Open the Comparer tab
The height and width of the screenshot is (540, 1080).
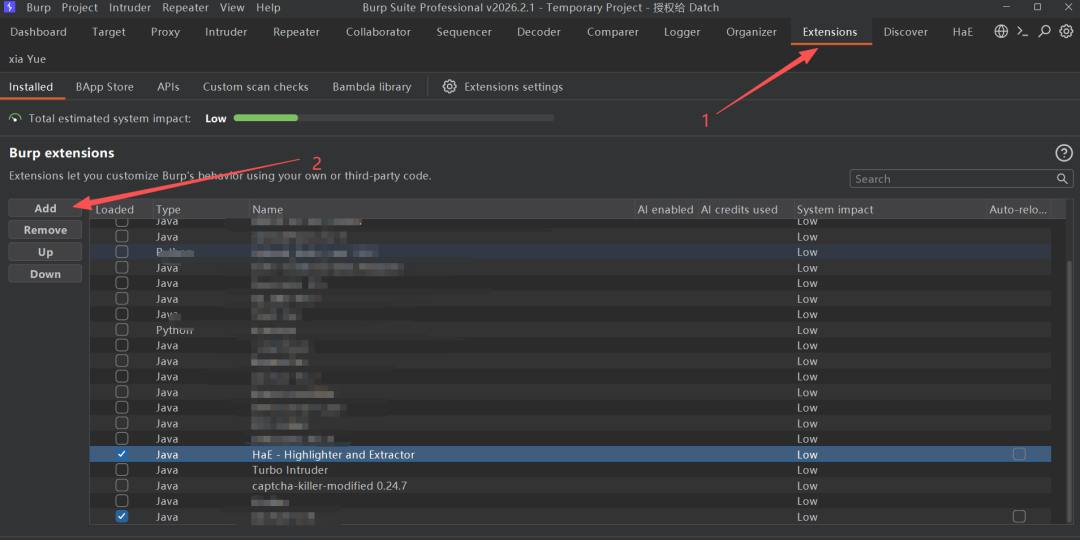click(612, 32)
